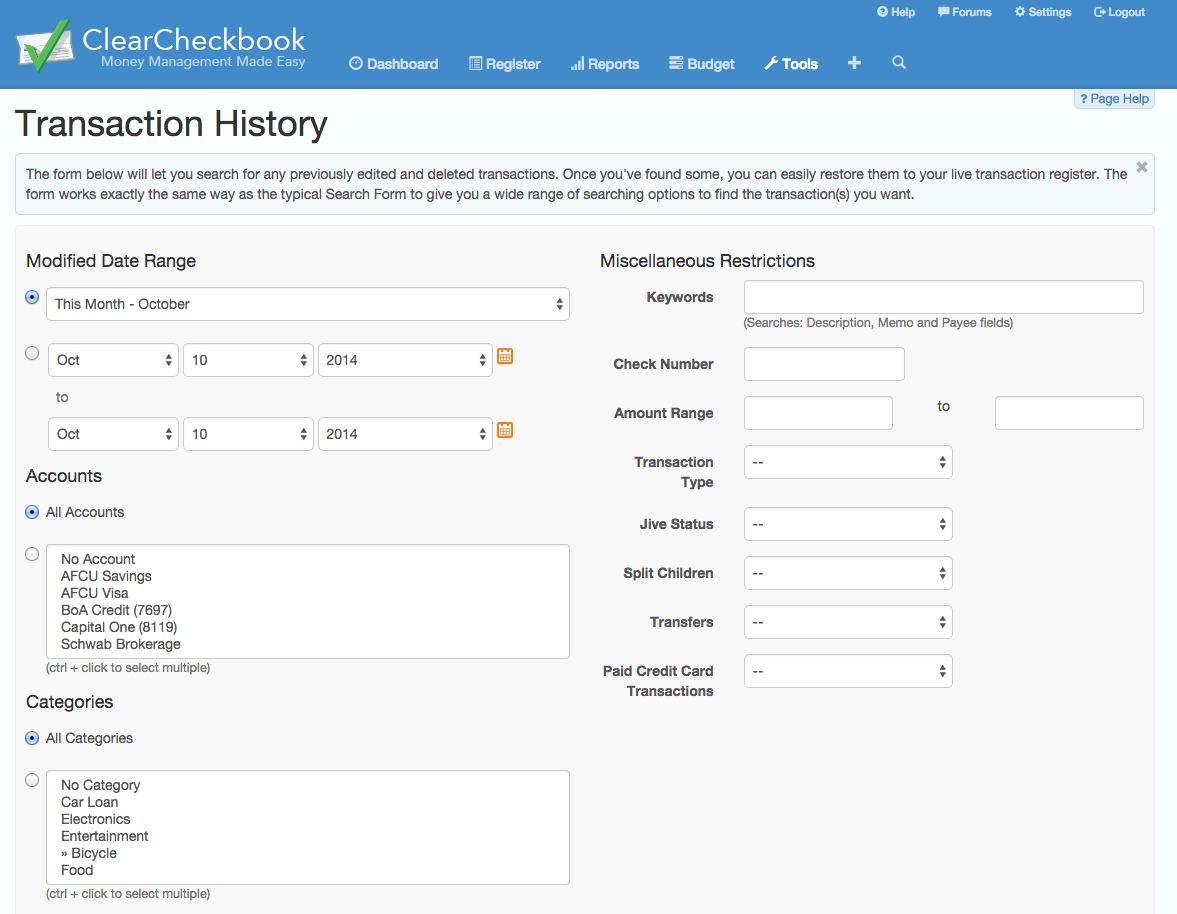The image size is (1177, 914).
Task: Open the Reports menu
Action: point(604,64)
